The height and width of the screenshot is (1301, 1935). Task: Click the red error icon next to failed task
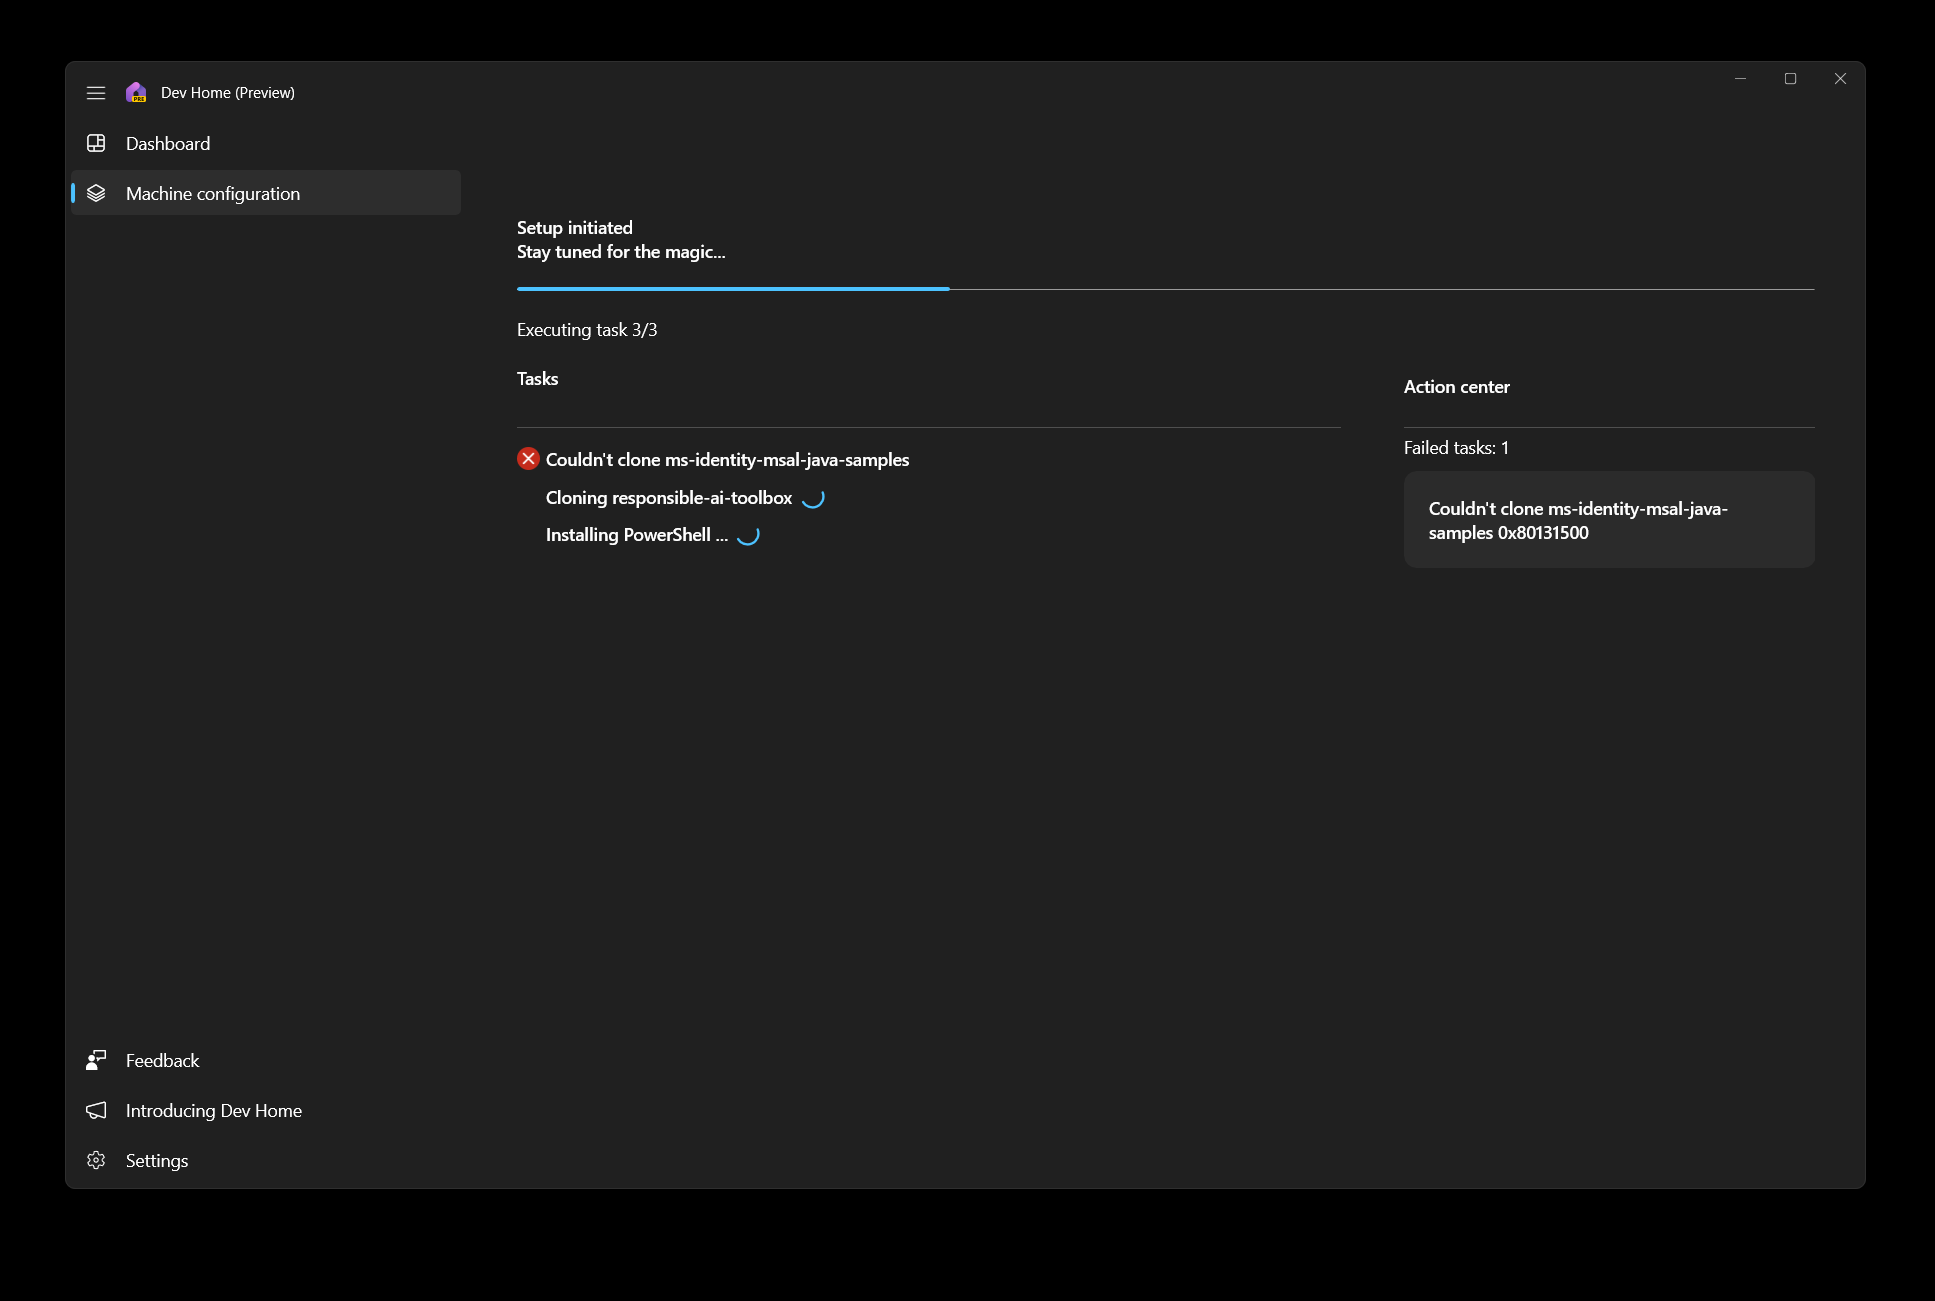528,459
